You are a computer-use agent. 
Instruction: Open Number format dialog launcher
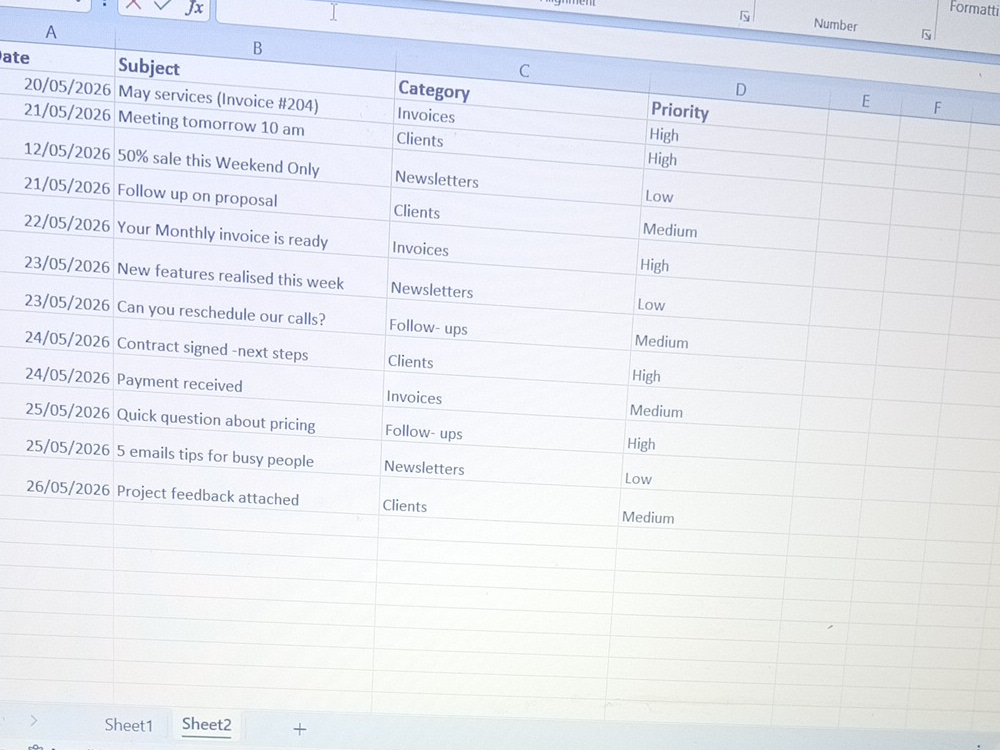click(927, 34)
